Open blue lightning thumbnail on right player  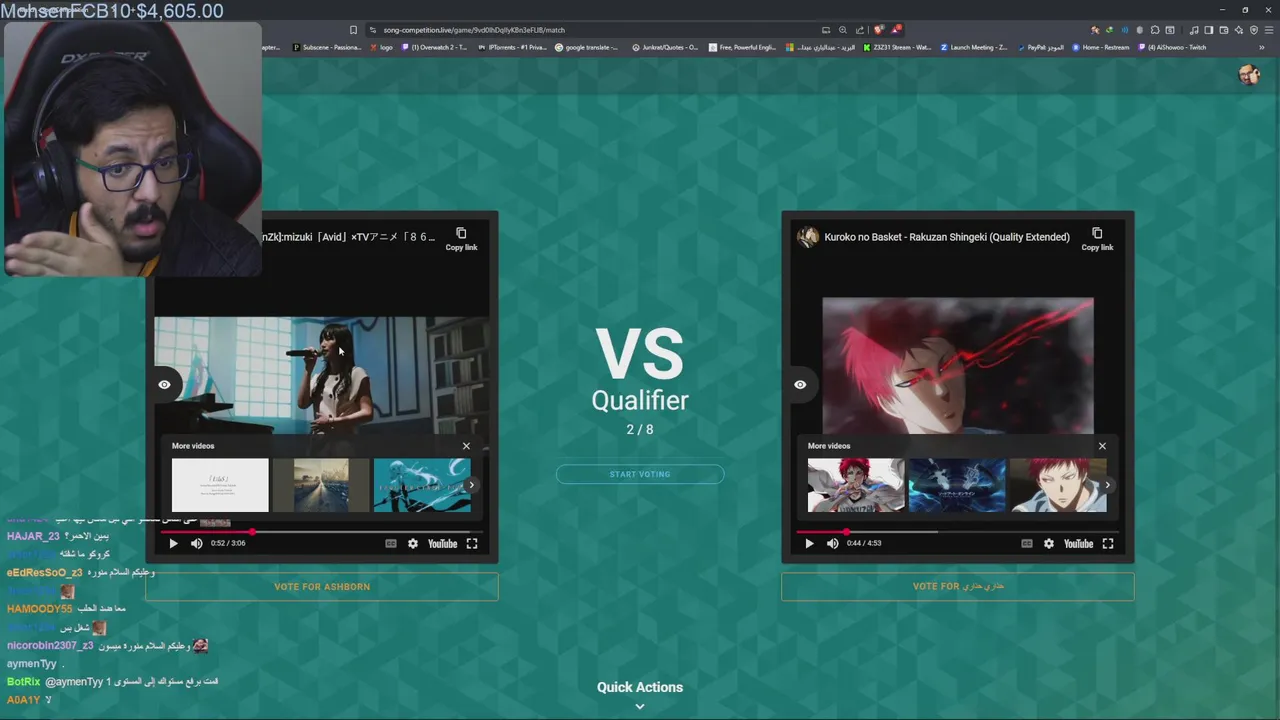[x=957, y=485]
